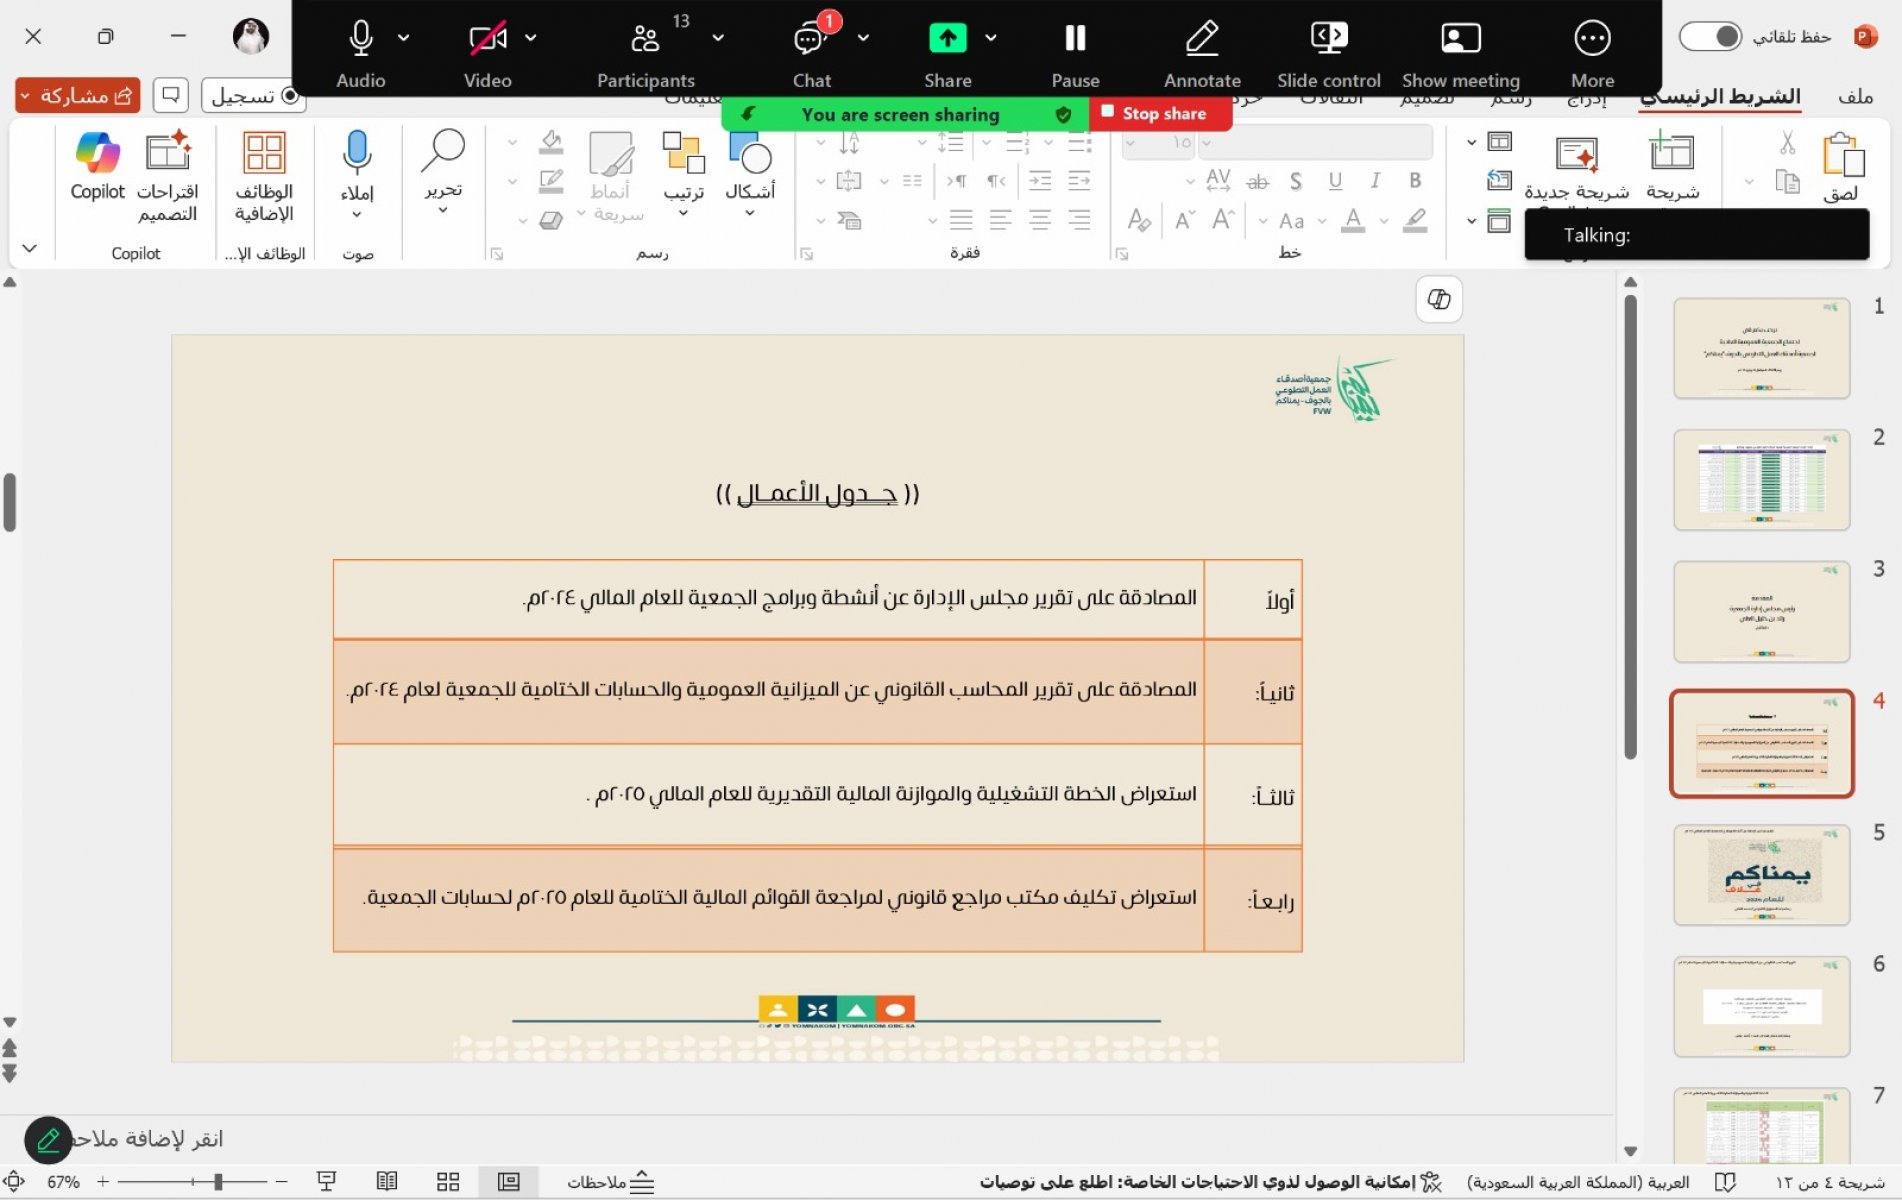This screenshot has width=1902, height=1200.
Task: Click the thumbnail pane vertical scrollbar
Action: [x=1630, y=525]
